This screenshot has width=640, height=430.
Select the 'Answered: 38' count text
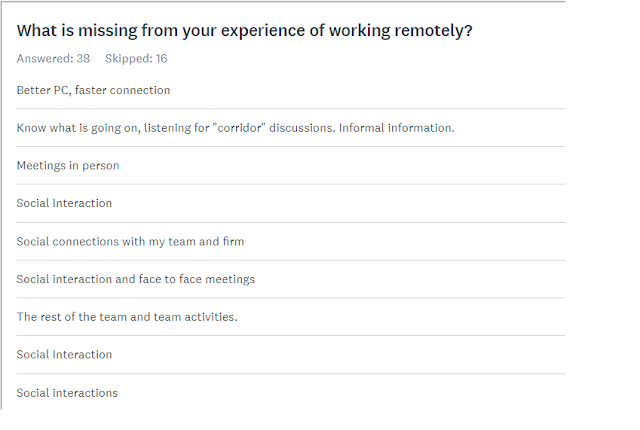(53, 58)
